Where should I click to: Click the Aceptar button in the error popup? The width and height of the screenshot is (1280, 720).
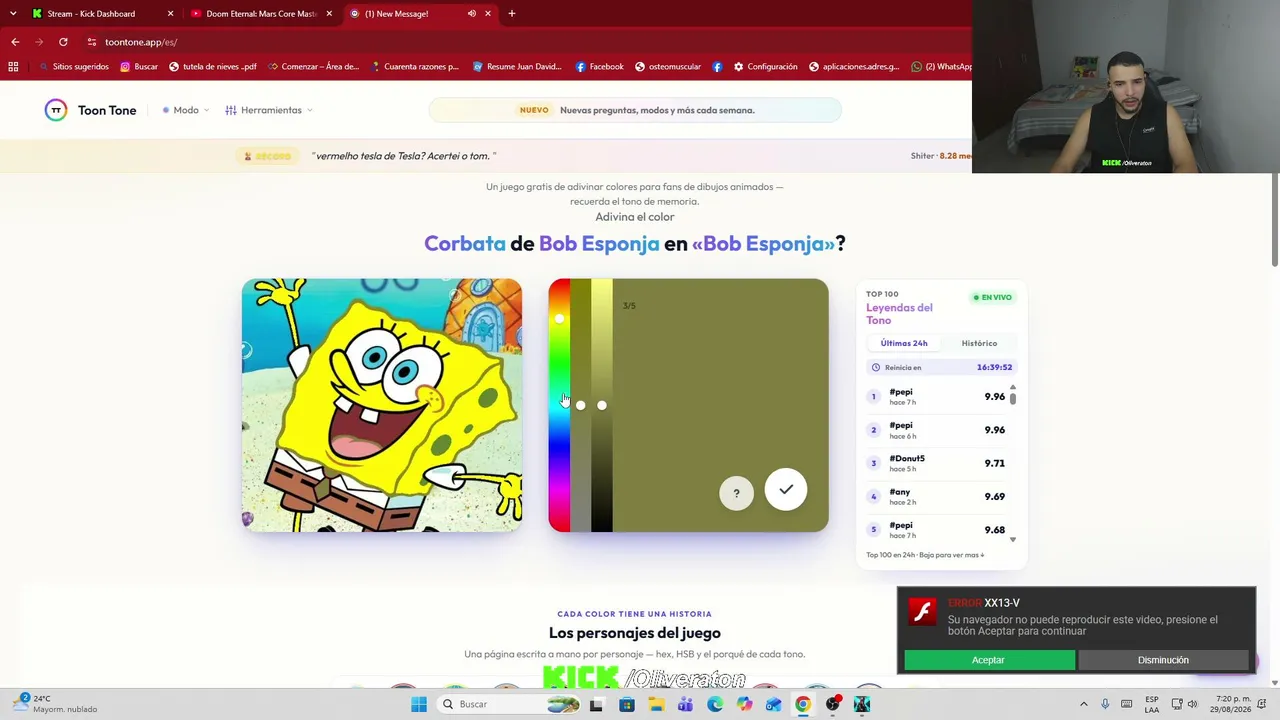[989, 660]
